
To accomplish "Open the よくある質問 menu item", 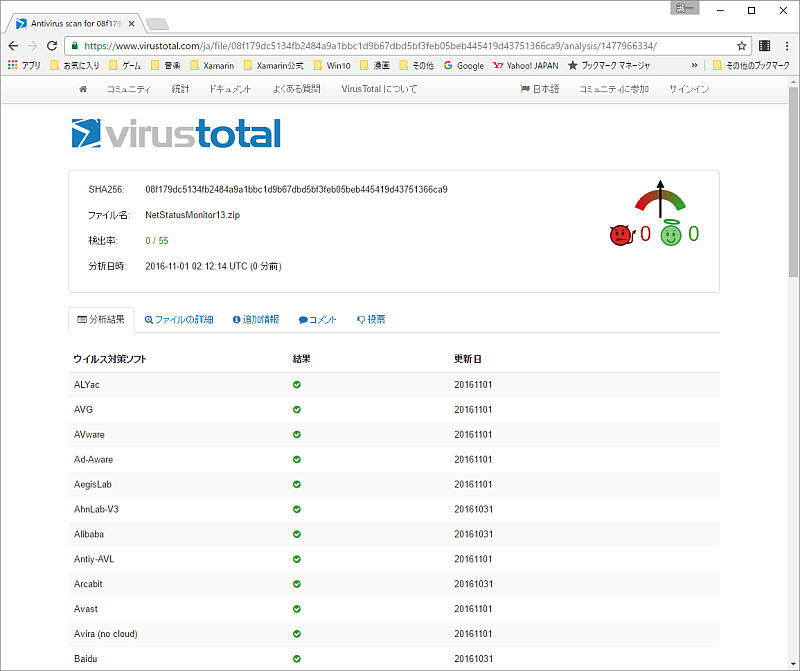I will pyautogui.click(x=296, y=89).
